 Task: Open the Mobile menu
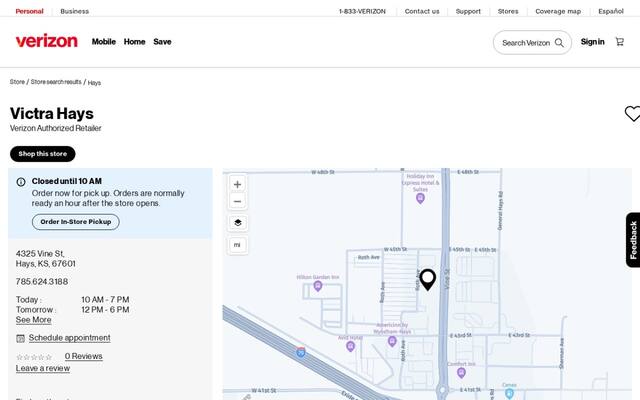coord(104,42)
